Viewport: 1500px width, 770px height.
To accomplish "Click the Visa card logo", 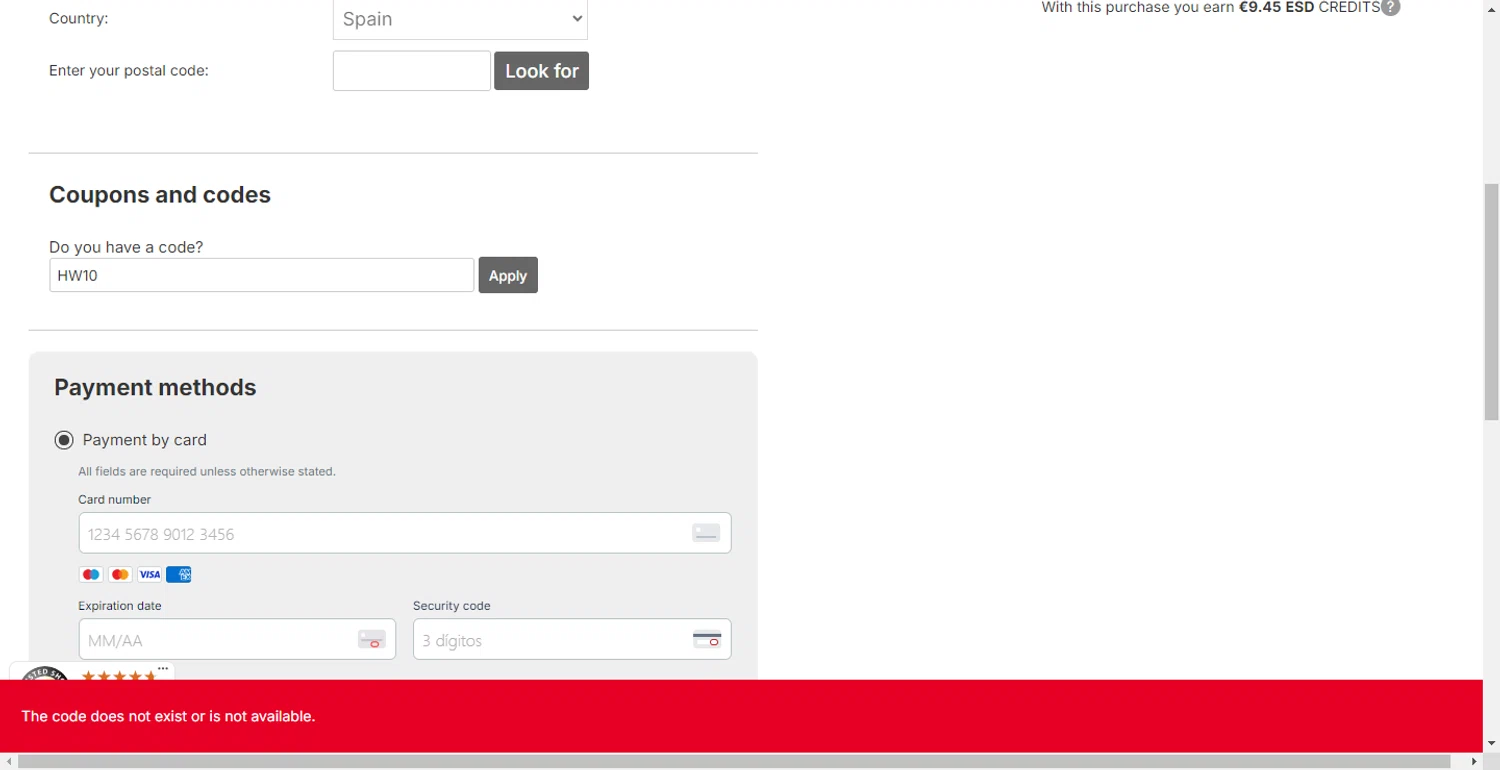I will point(149,574).
